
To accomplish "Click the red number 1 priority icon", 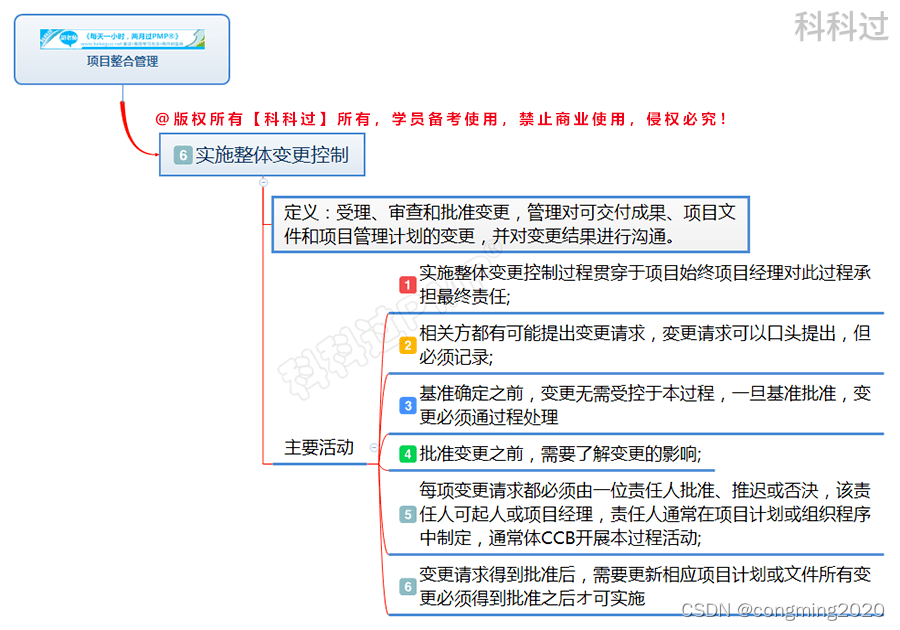I will (x=408, y=285).
